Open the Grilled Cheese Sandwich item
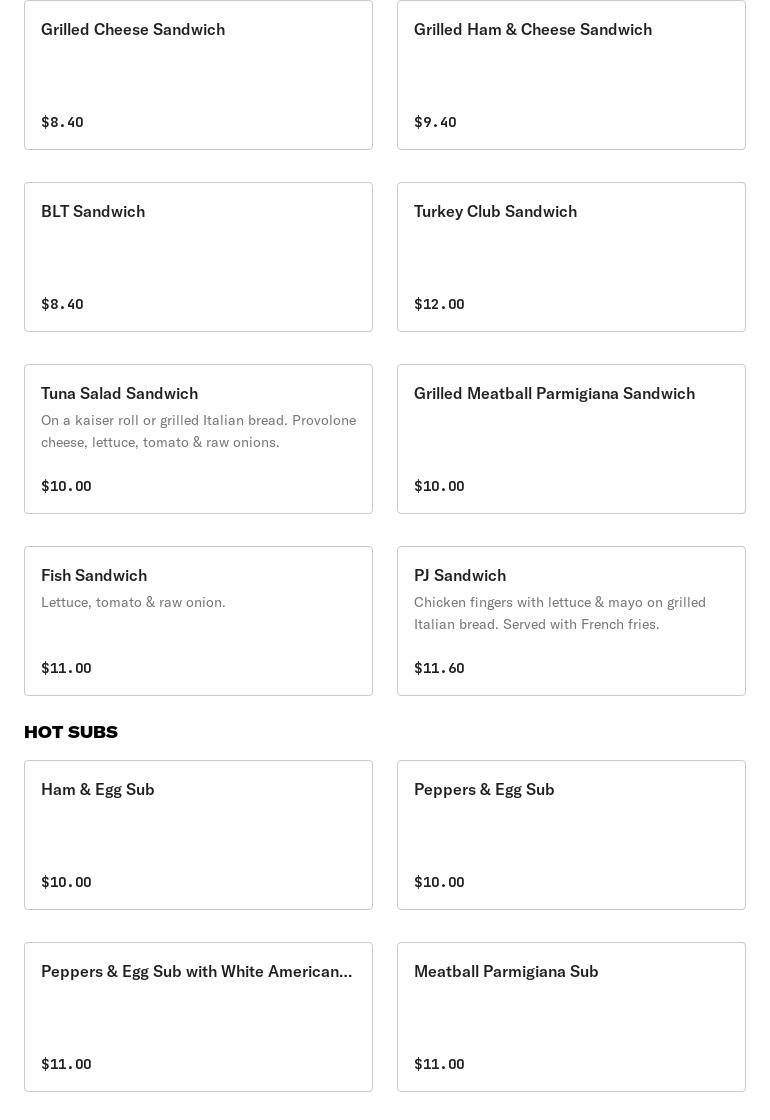This screenshot has width=770, height=1120. click(x=199, y=75)
